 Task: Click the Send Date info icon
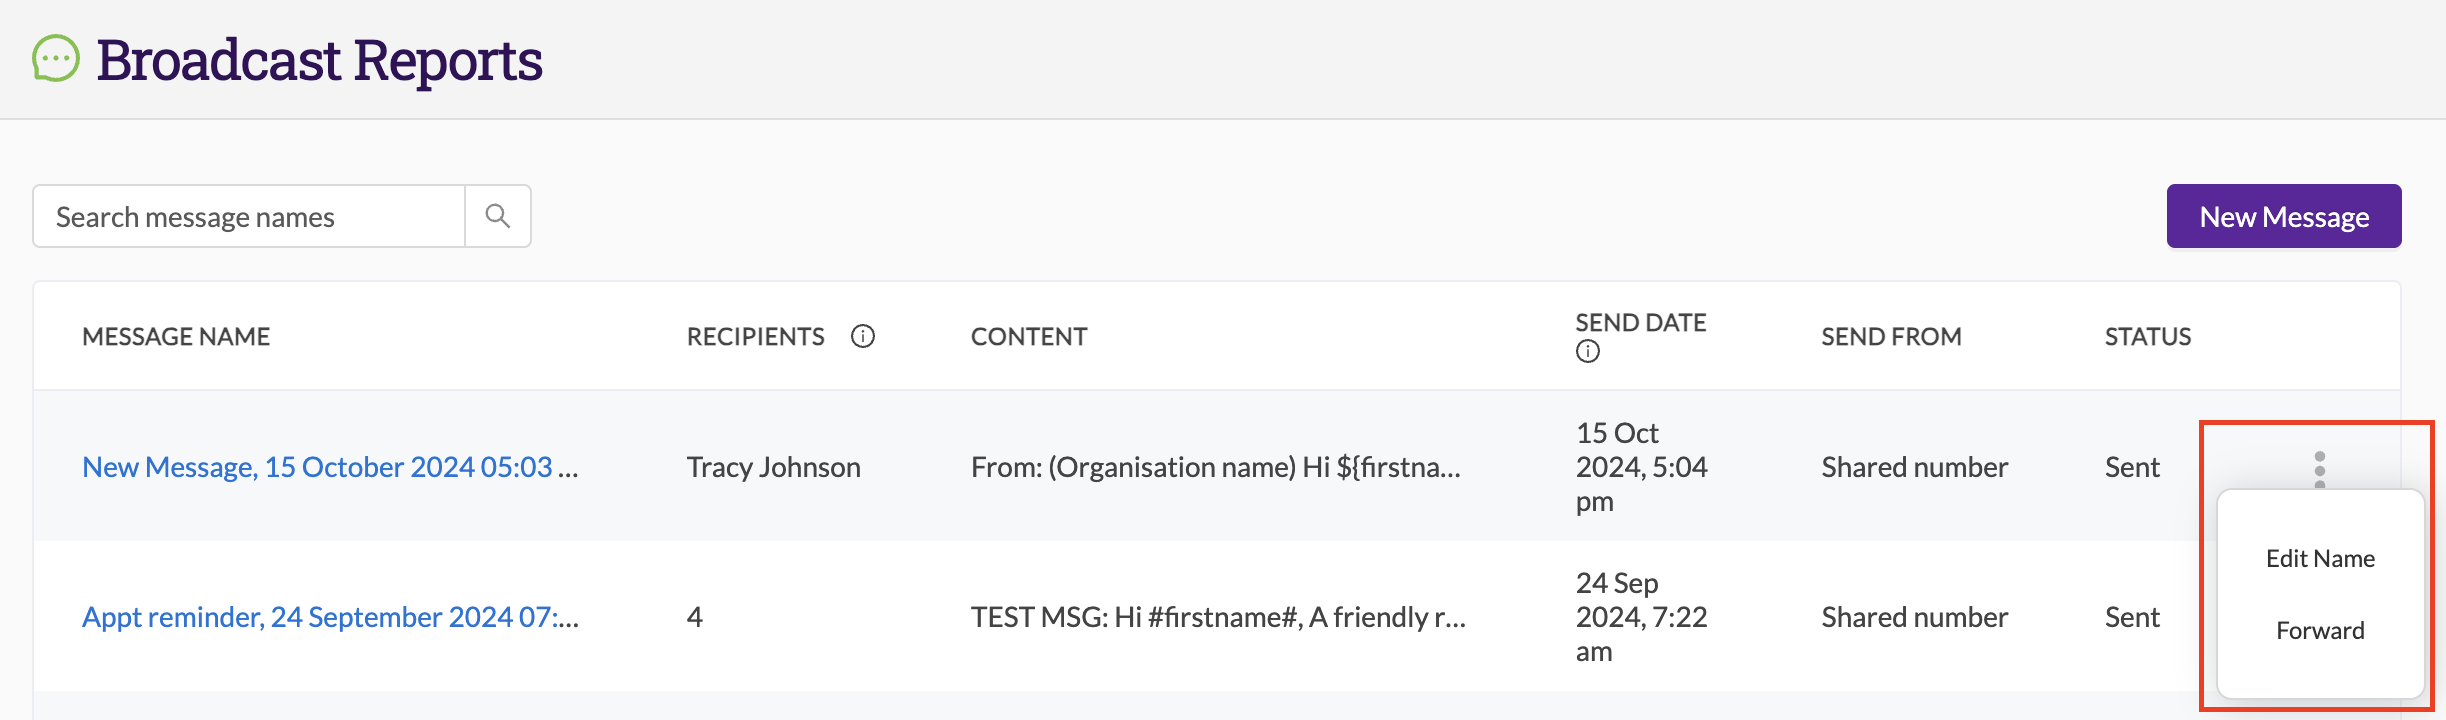(1588, 351)
